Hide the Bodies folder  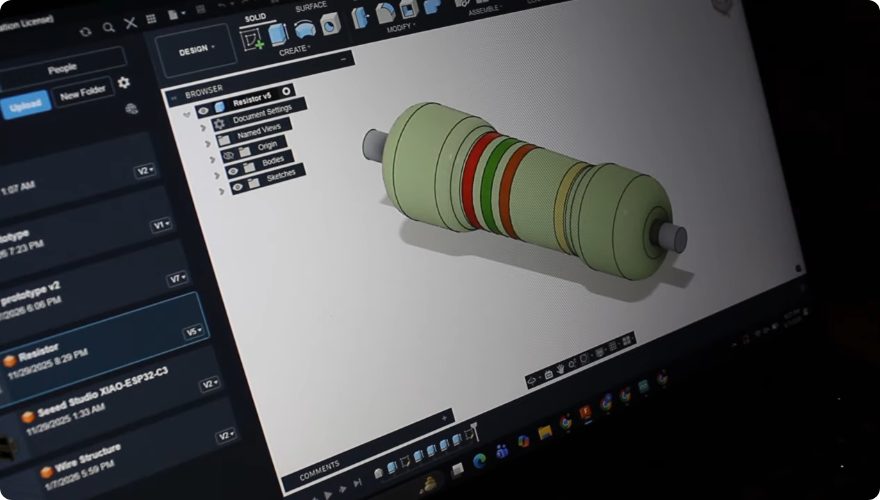[x=233, y=171]
